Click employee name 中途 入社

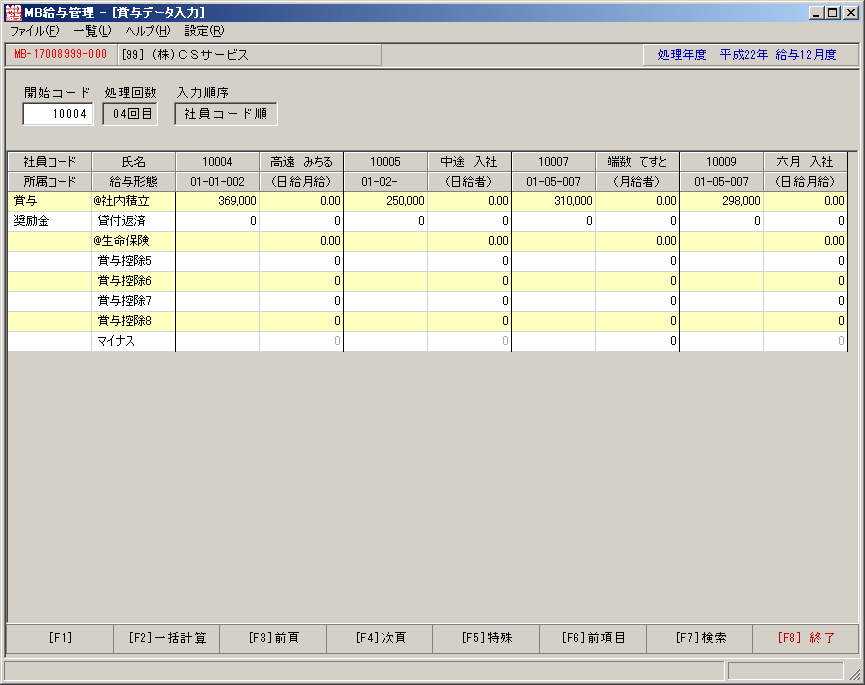click(x=469, y=162)
